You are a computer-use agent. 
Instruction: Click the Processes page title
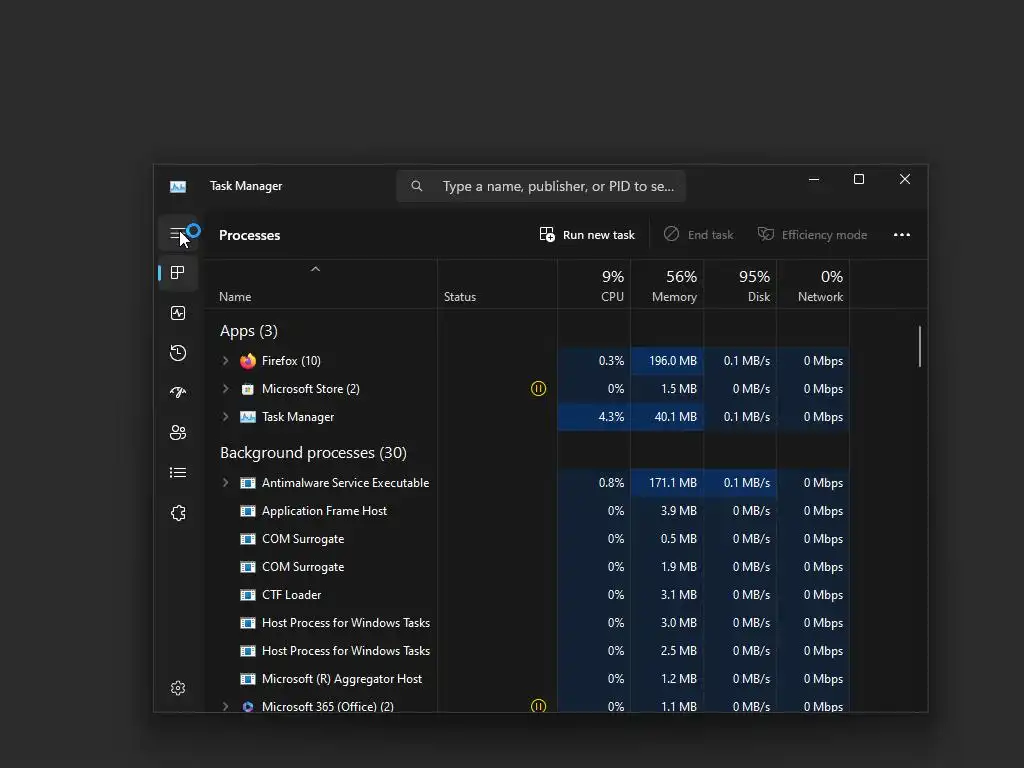point(249,235)
